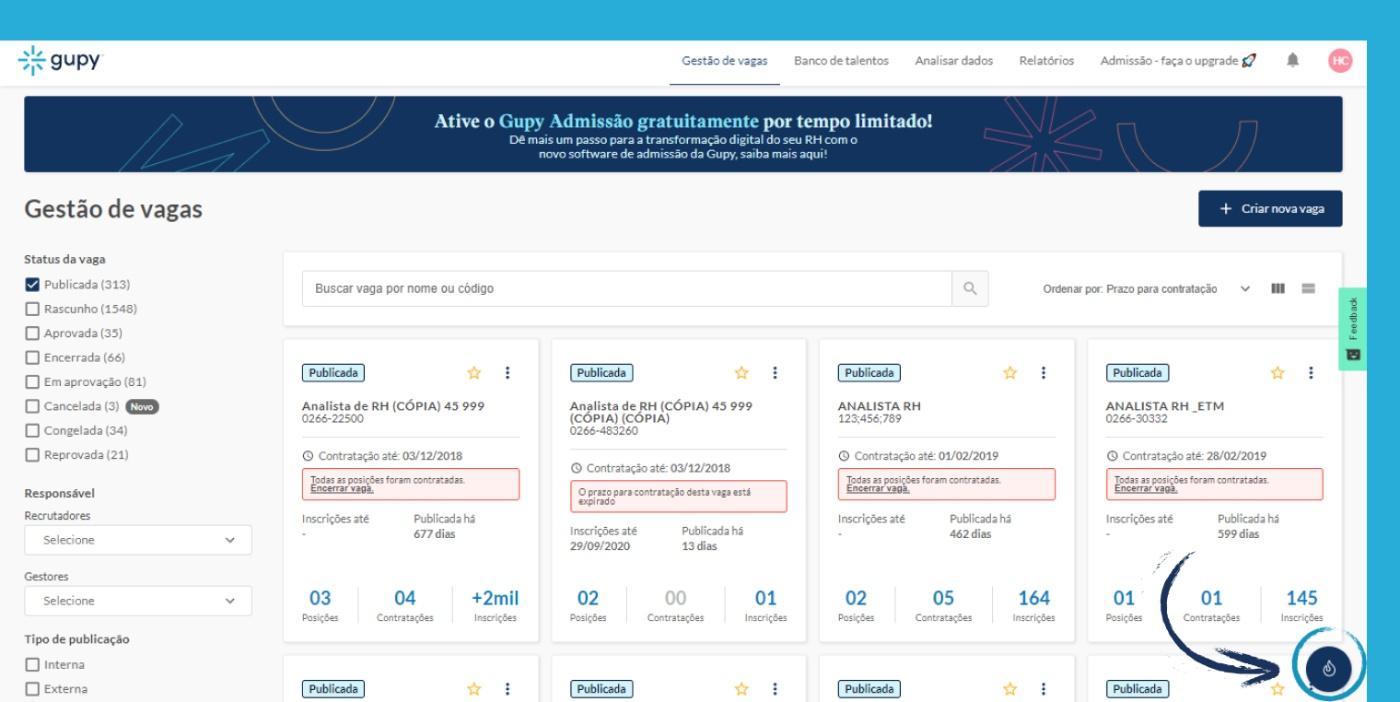Focus the Buscar vaga search field

pyautogui.click(x=625, y=289)
